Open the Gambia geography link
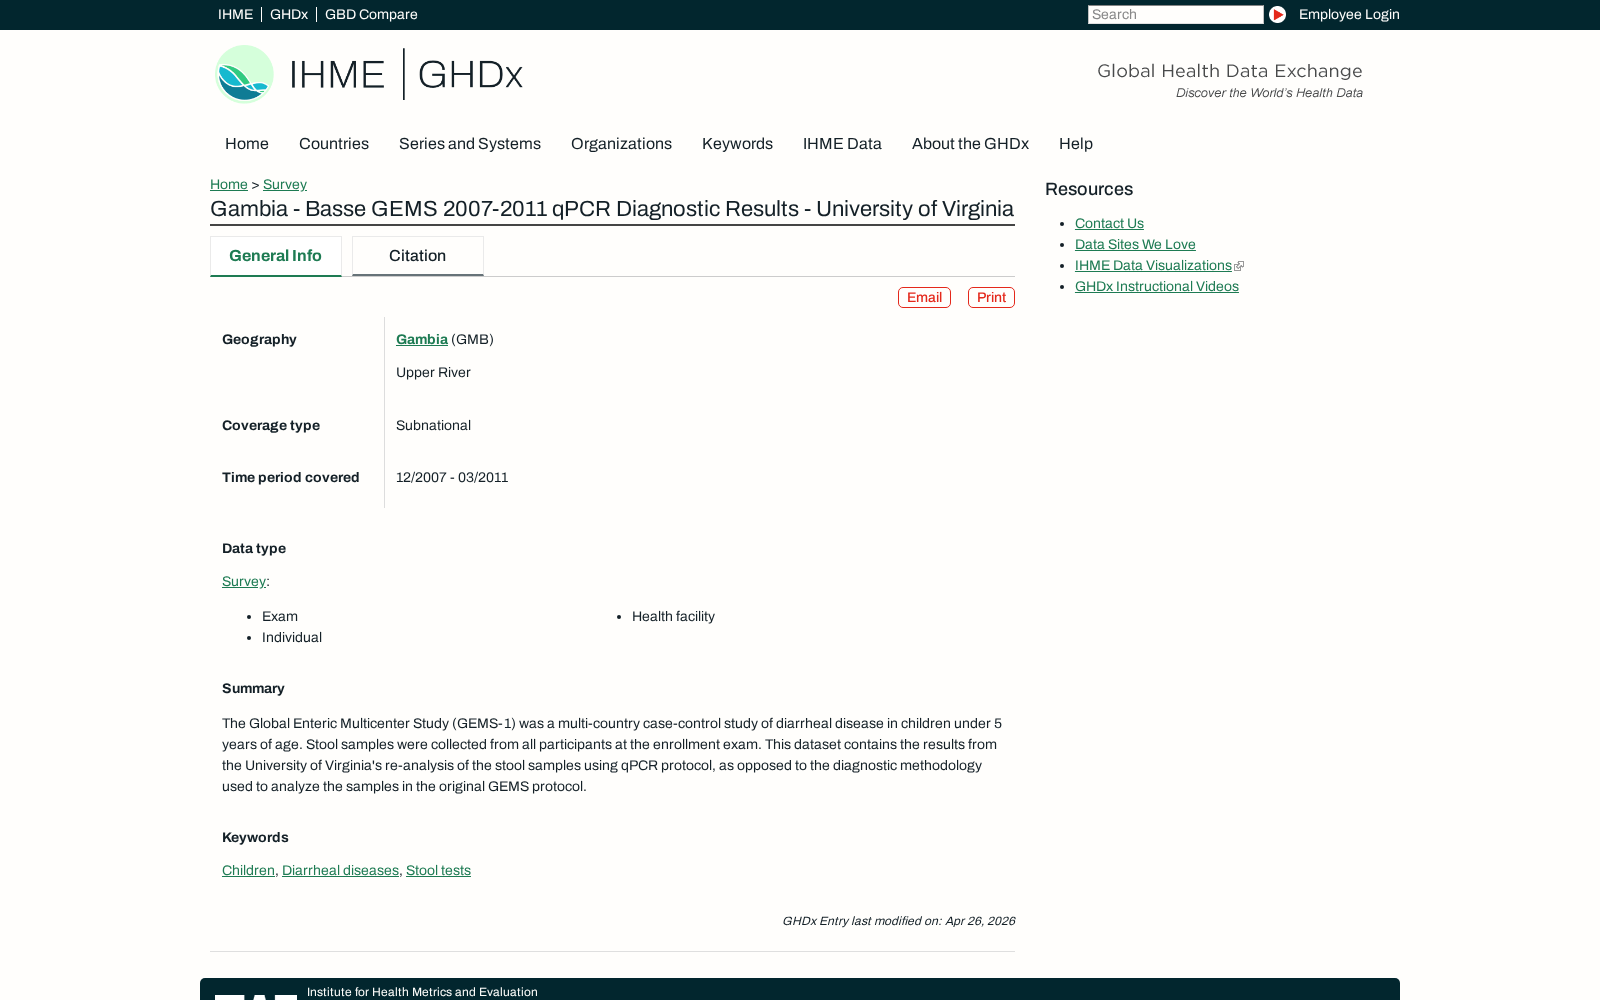Screen dimensions: 1600x1000 [x=422, y=339]
